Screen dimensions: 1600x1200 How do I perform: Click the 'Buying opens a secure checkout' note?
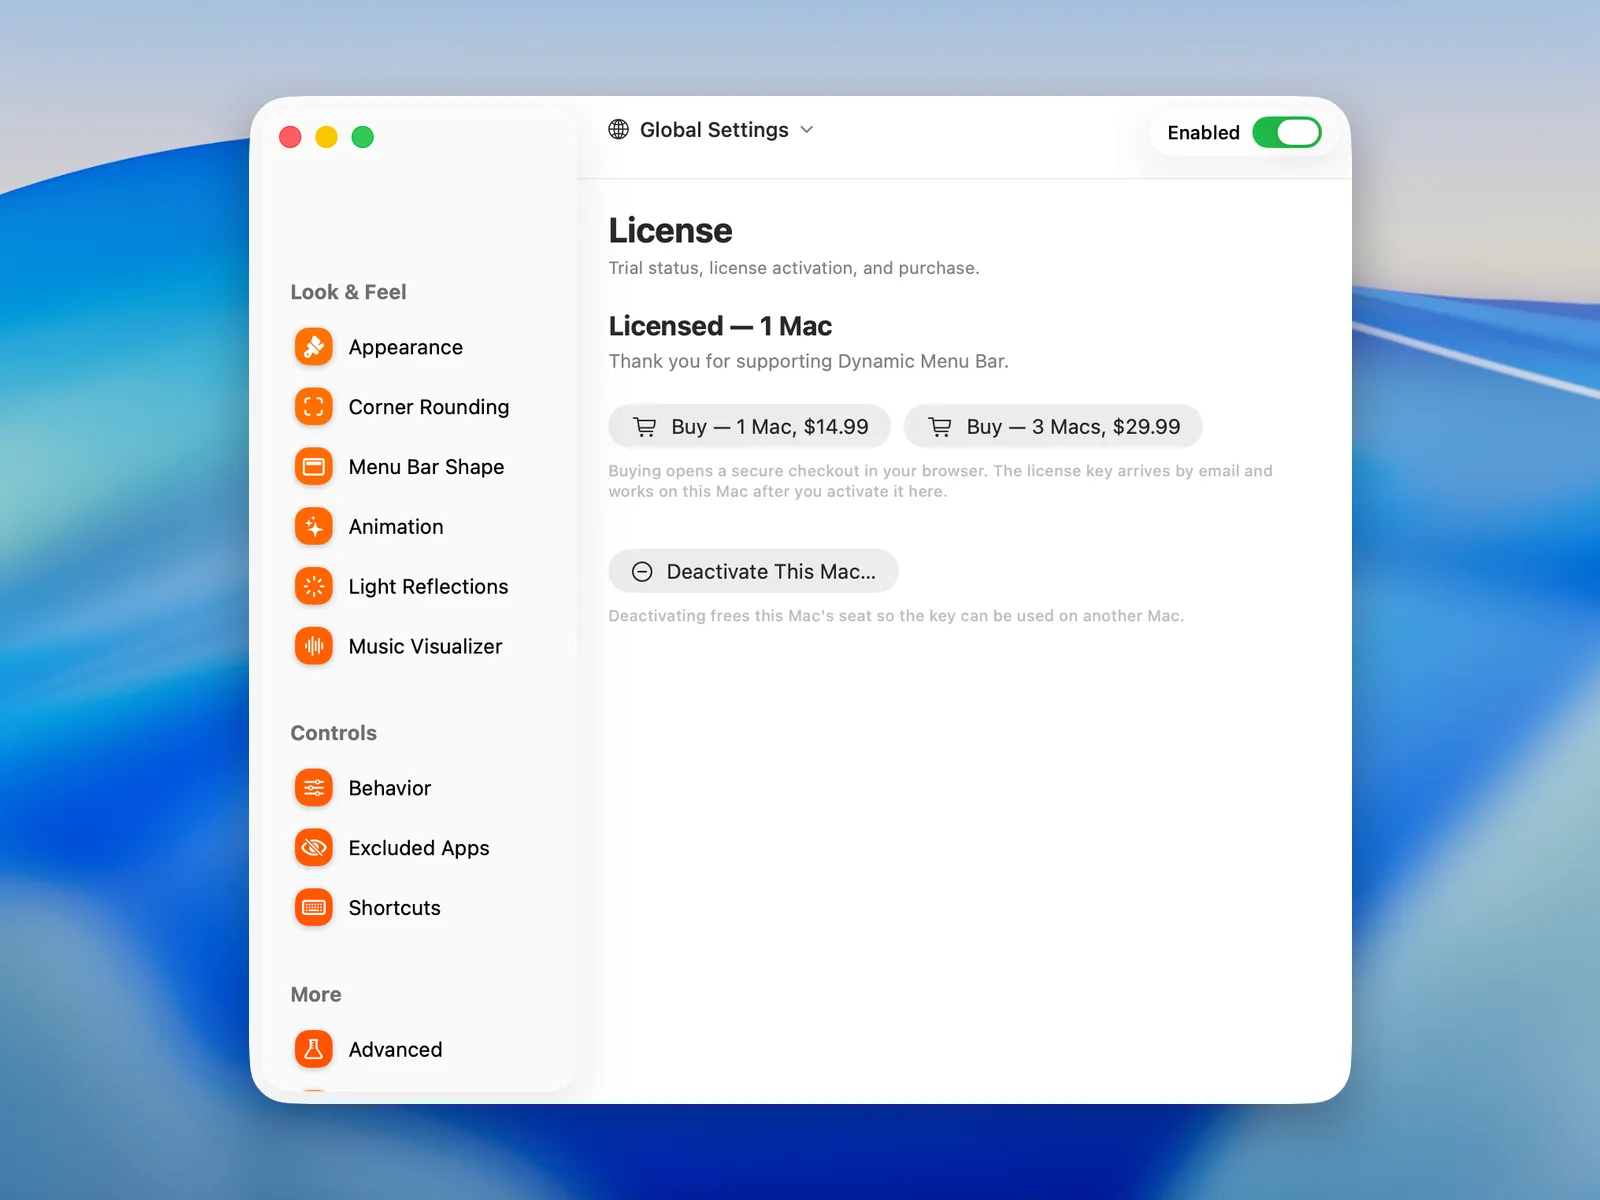[x=940, y=481]
